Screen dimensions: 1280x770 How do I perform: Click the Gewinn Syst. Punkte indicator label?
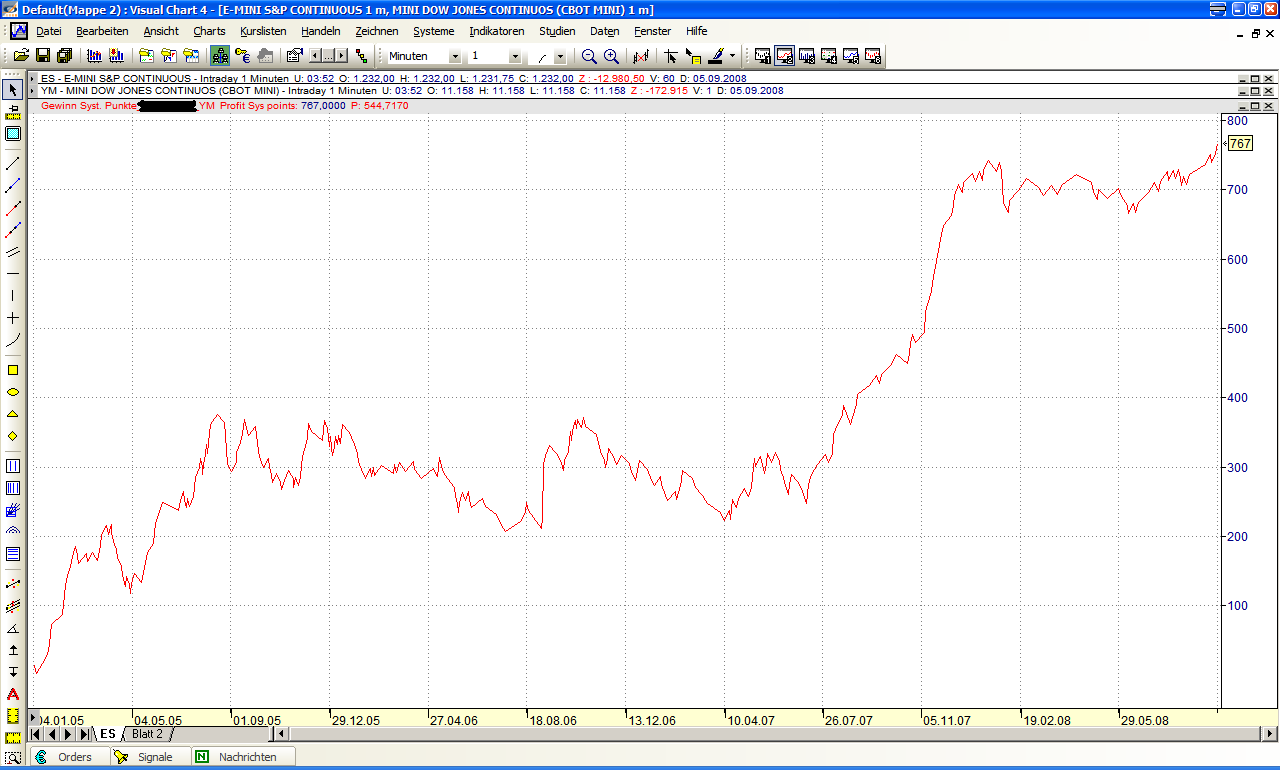point(88,105)
